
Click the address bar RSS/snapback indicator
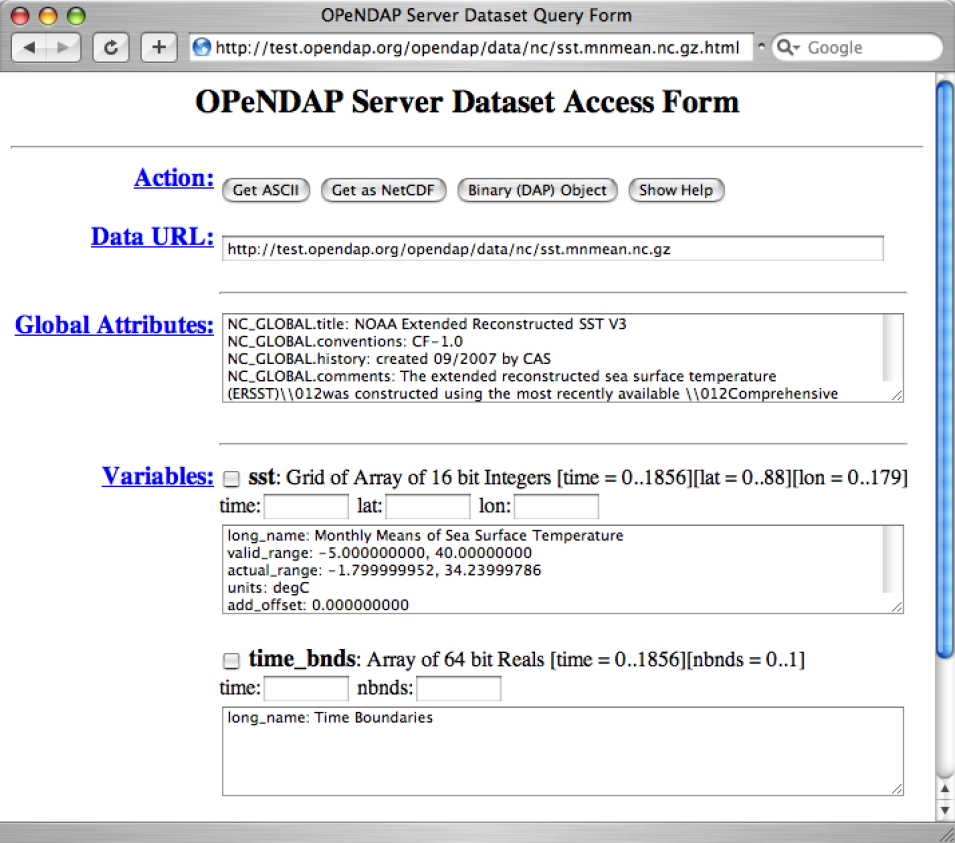click(x=761, y=46)
